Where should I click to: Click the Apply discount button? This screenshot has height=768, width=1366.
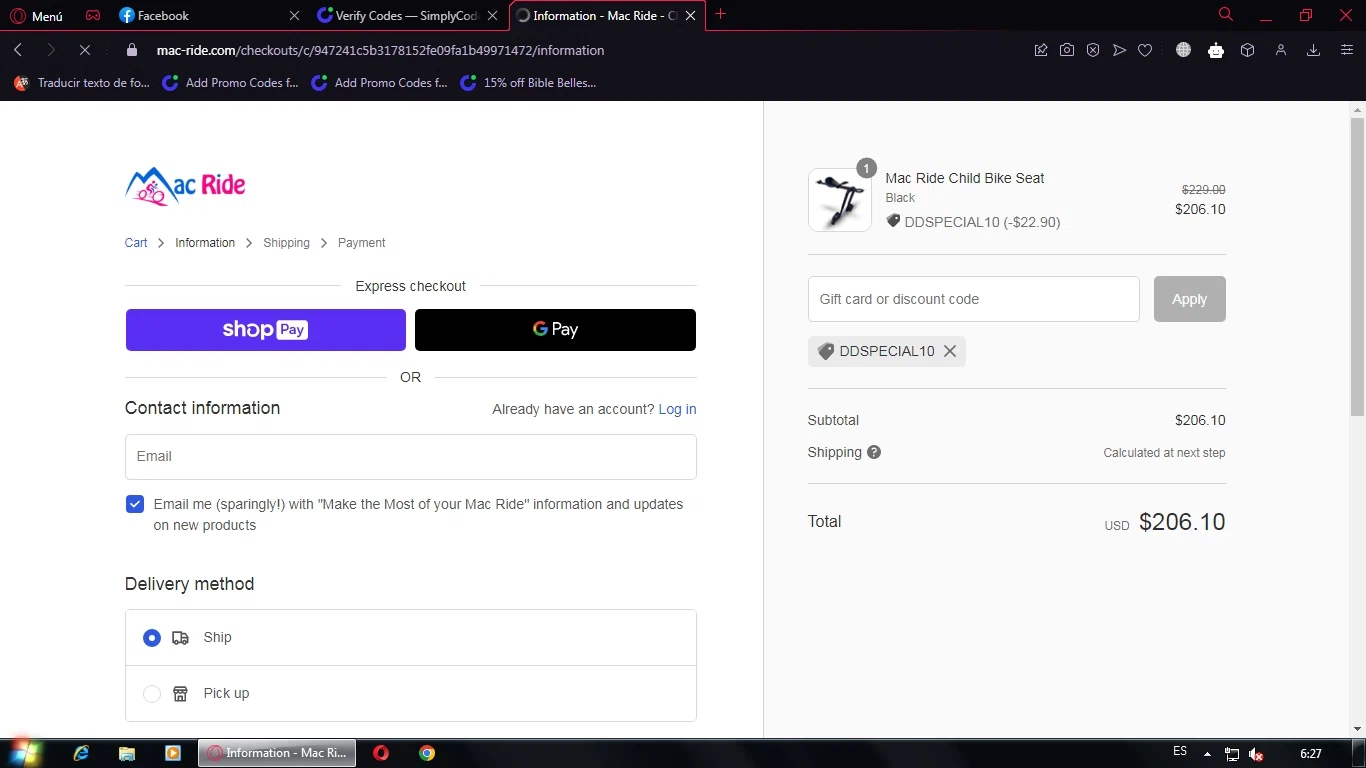pyautogui.click(x=1190, y=299)
